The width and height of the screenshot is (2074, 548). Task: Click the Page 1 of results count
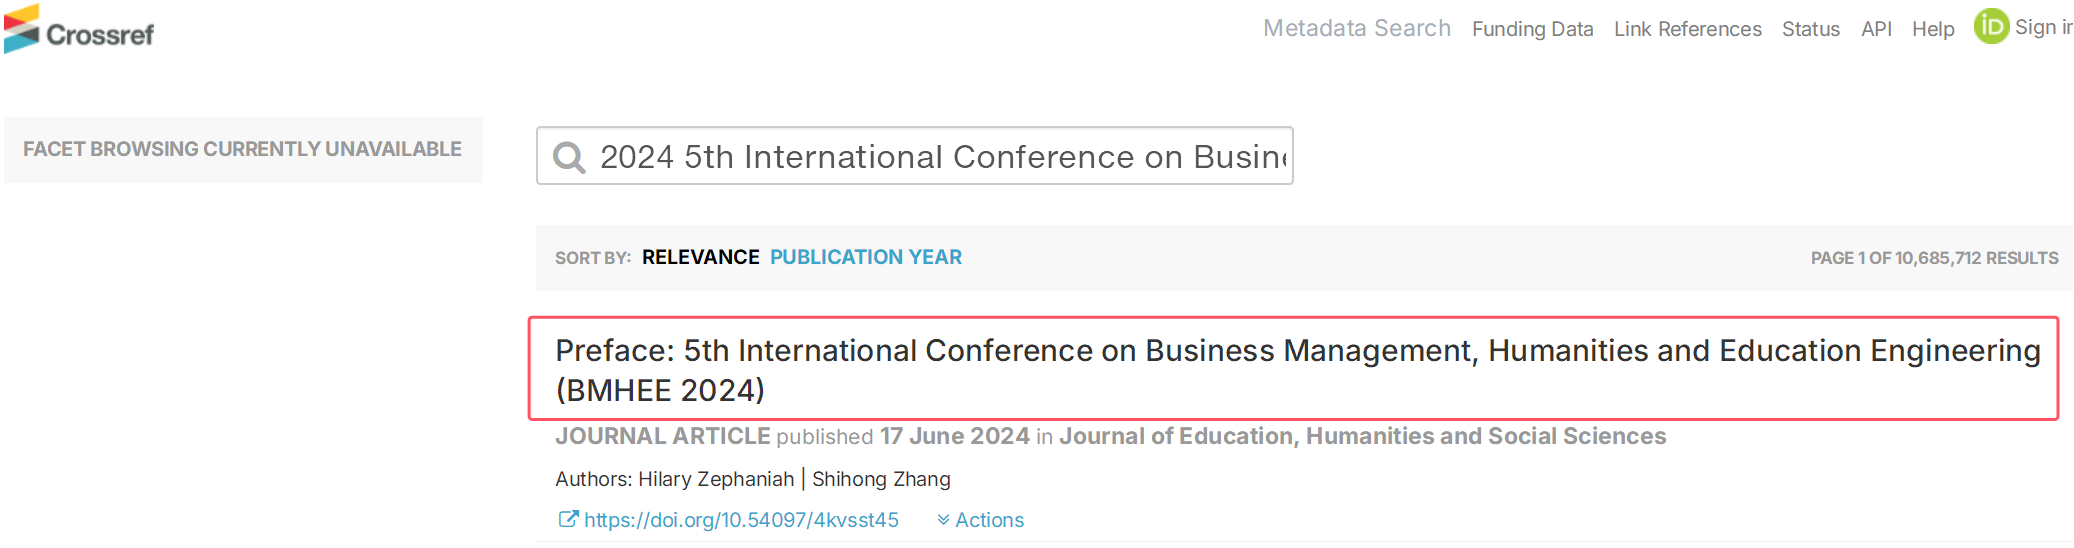(x=1933, y=258)
